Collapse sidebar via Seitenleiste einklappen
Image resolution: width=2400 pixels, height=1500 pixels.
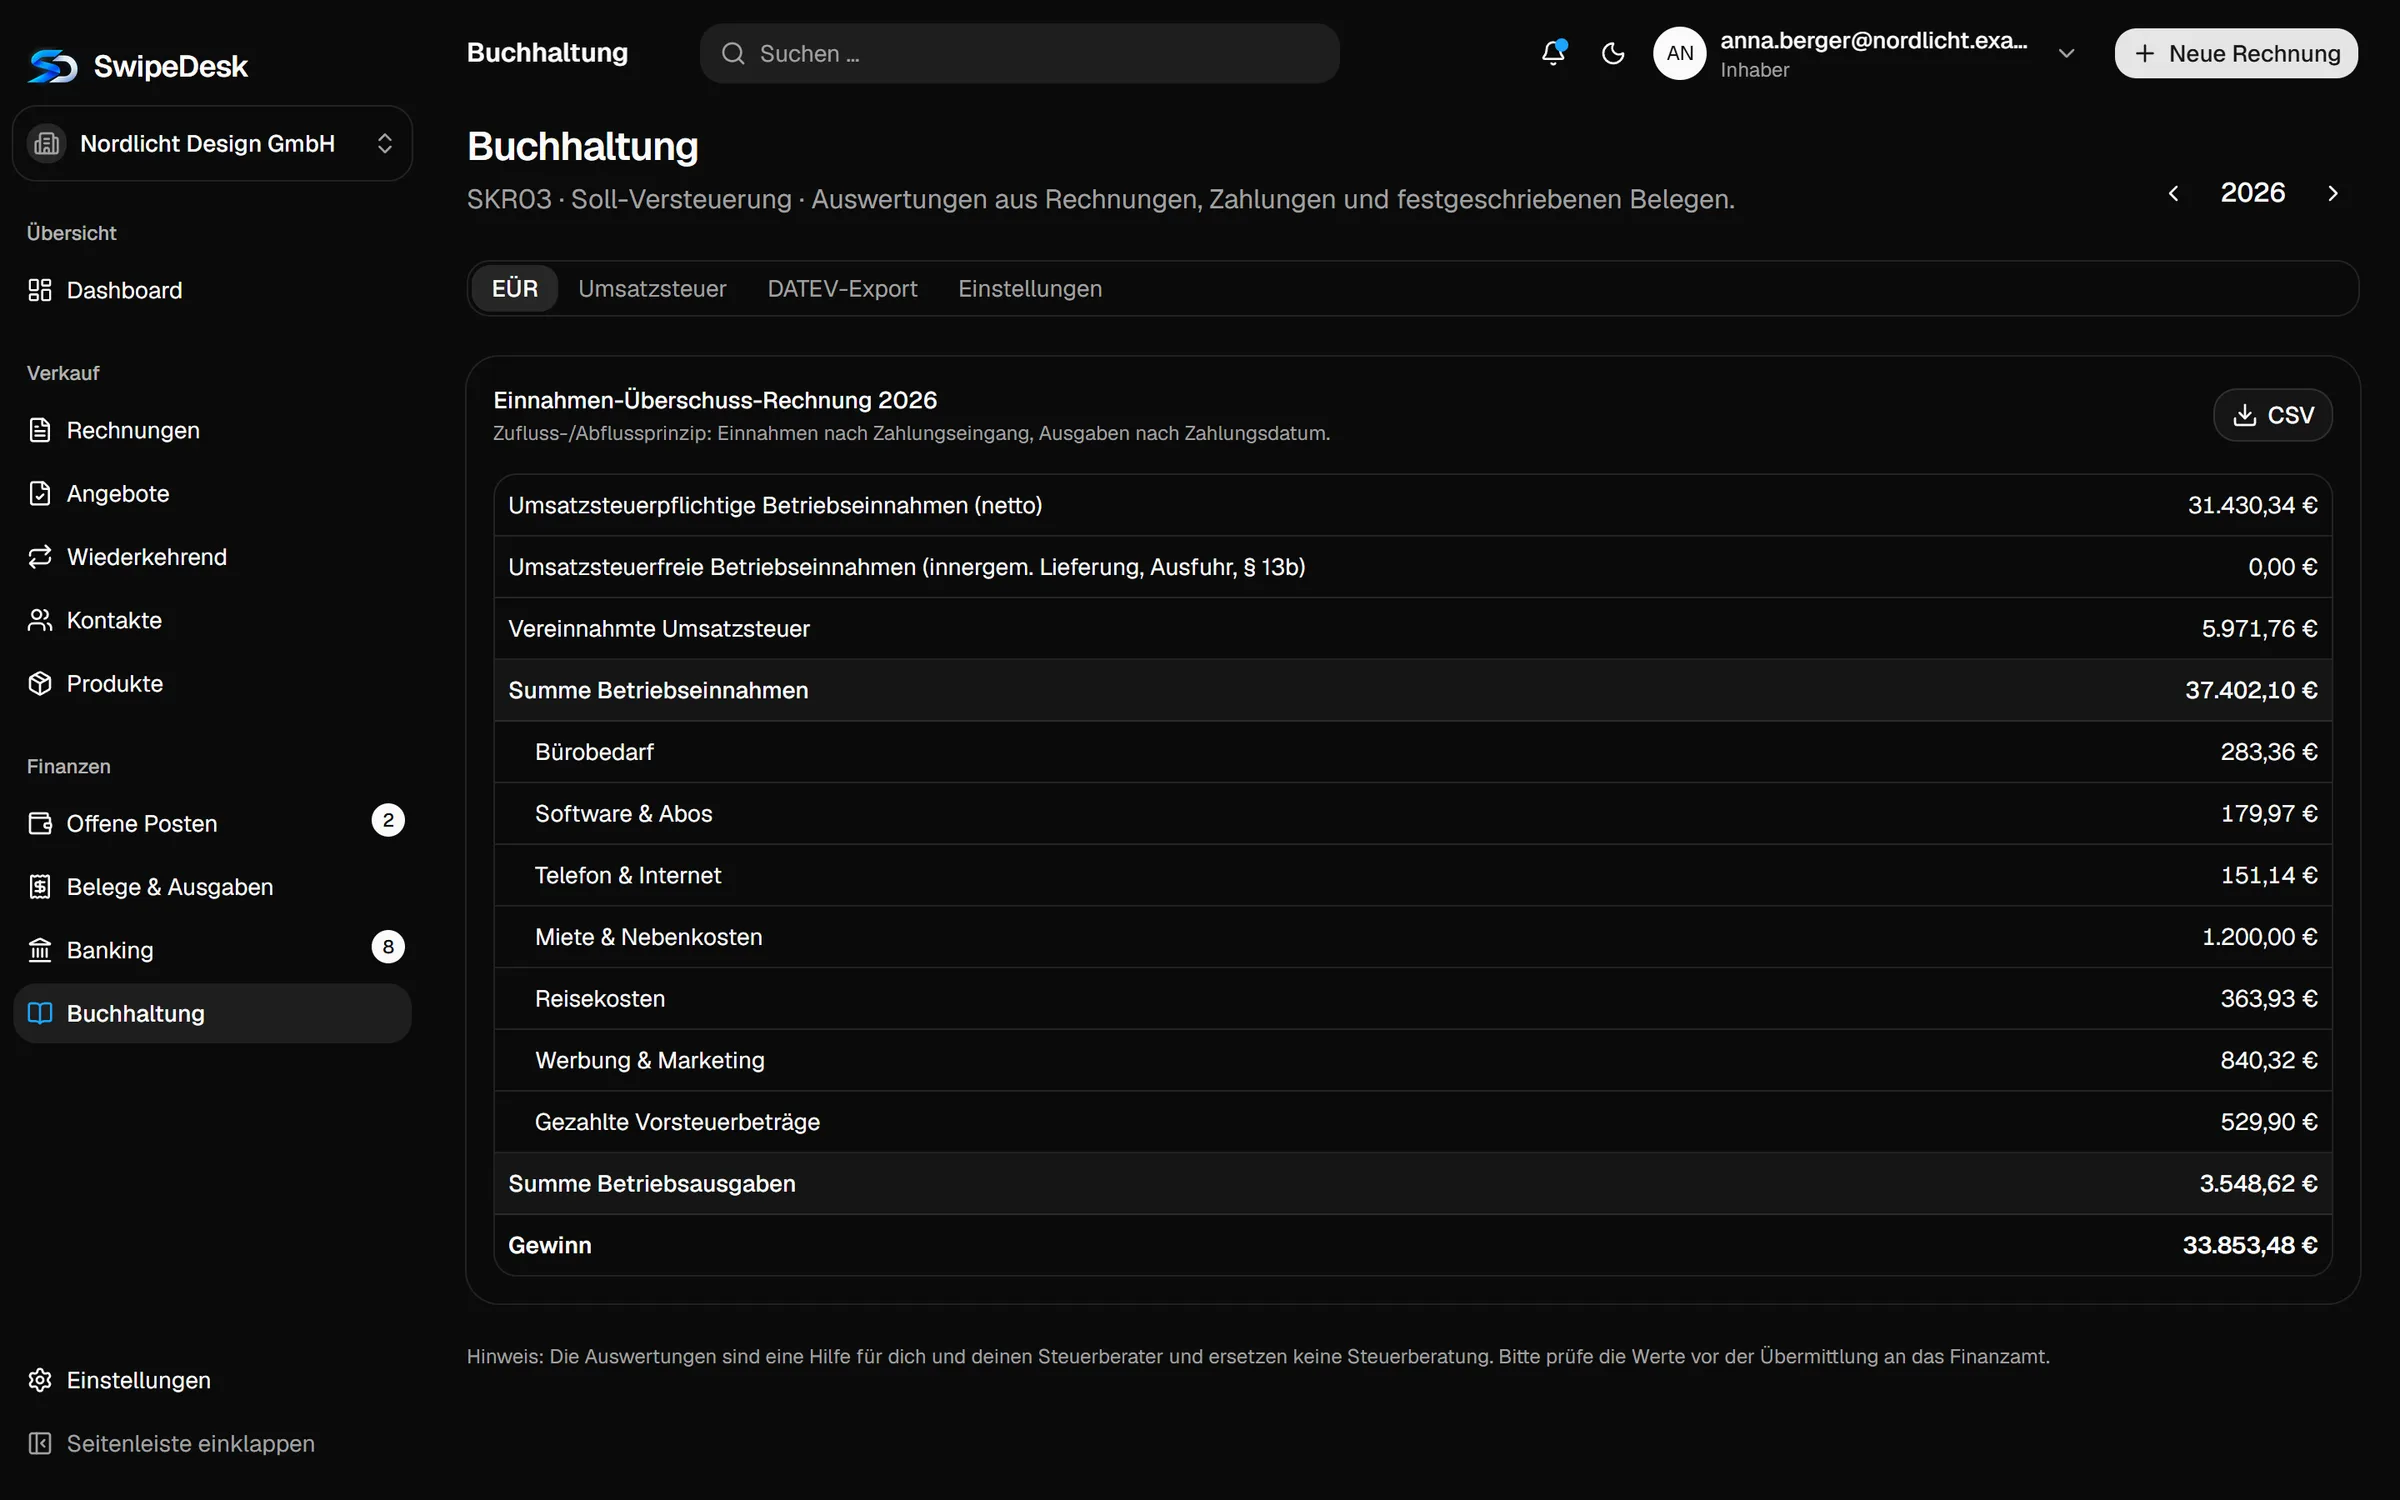[x=212, y=1444]
